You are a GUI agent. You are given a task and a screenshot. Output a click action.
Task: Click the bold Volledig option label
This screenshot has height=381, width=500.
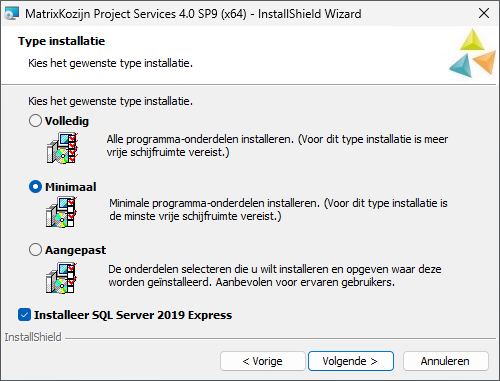click(x=67, y=121)
